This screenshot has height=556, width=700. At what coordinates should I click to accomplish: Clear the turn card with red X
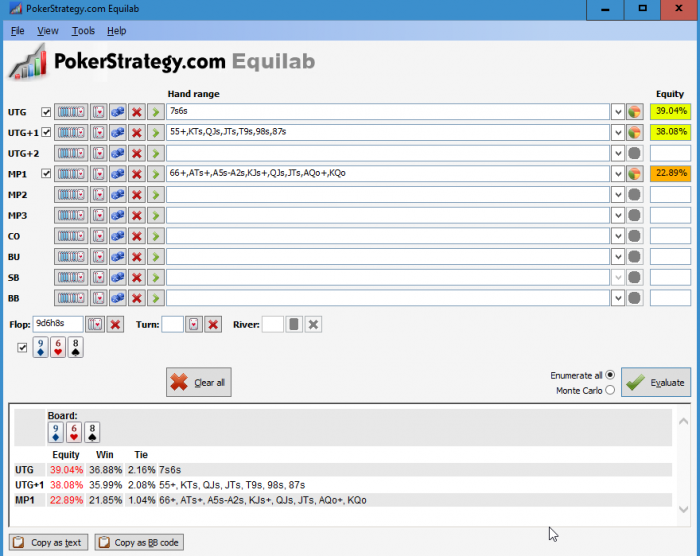click(x=213, y=324)
